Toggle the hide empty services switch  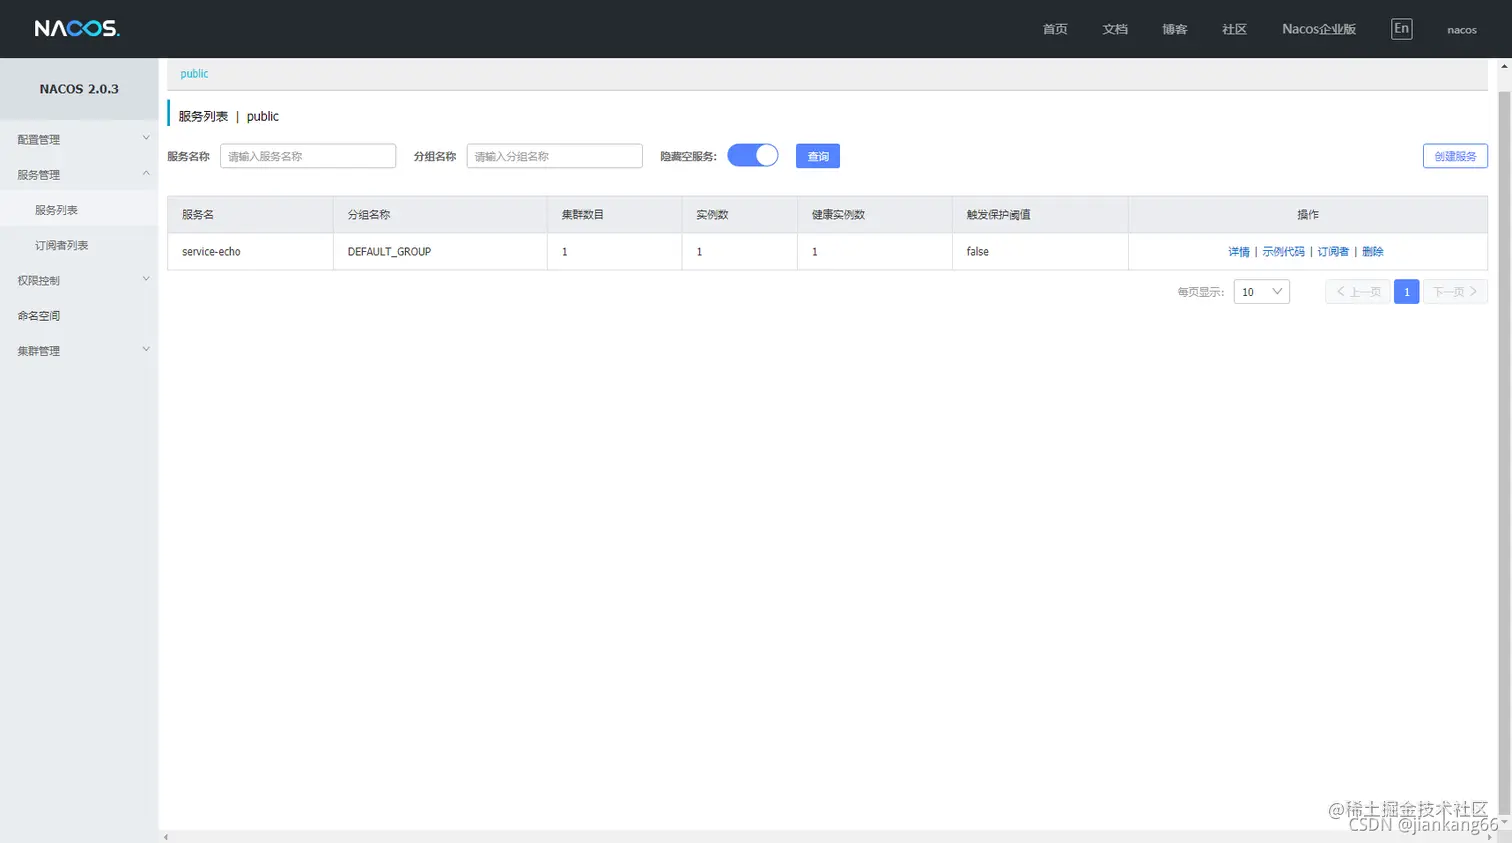coord(753,155)
